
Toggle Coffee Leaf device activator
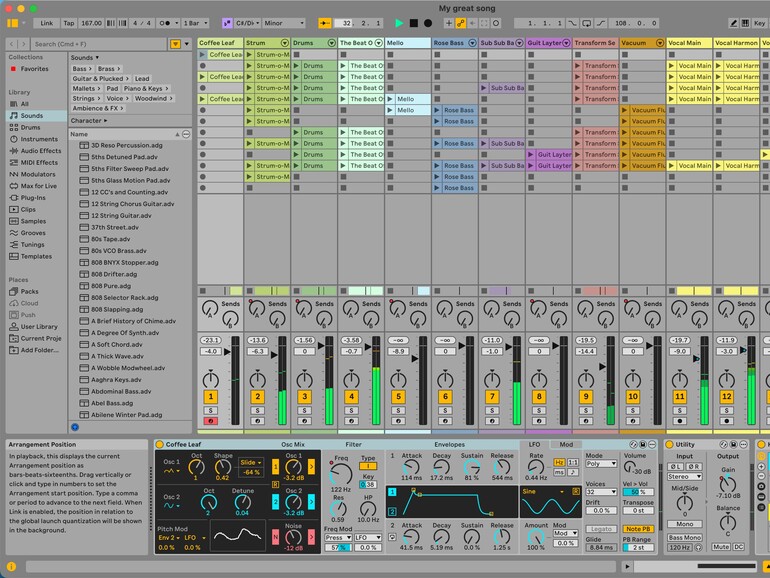coord(160,444)
